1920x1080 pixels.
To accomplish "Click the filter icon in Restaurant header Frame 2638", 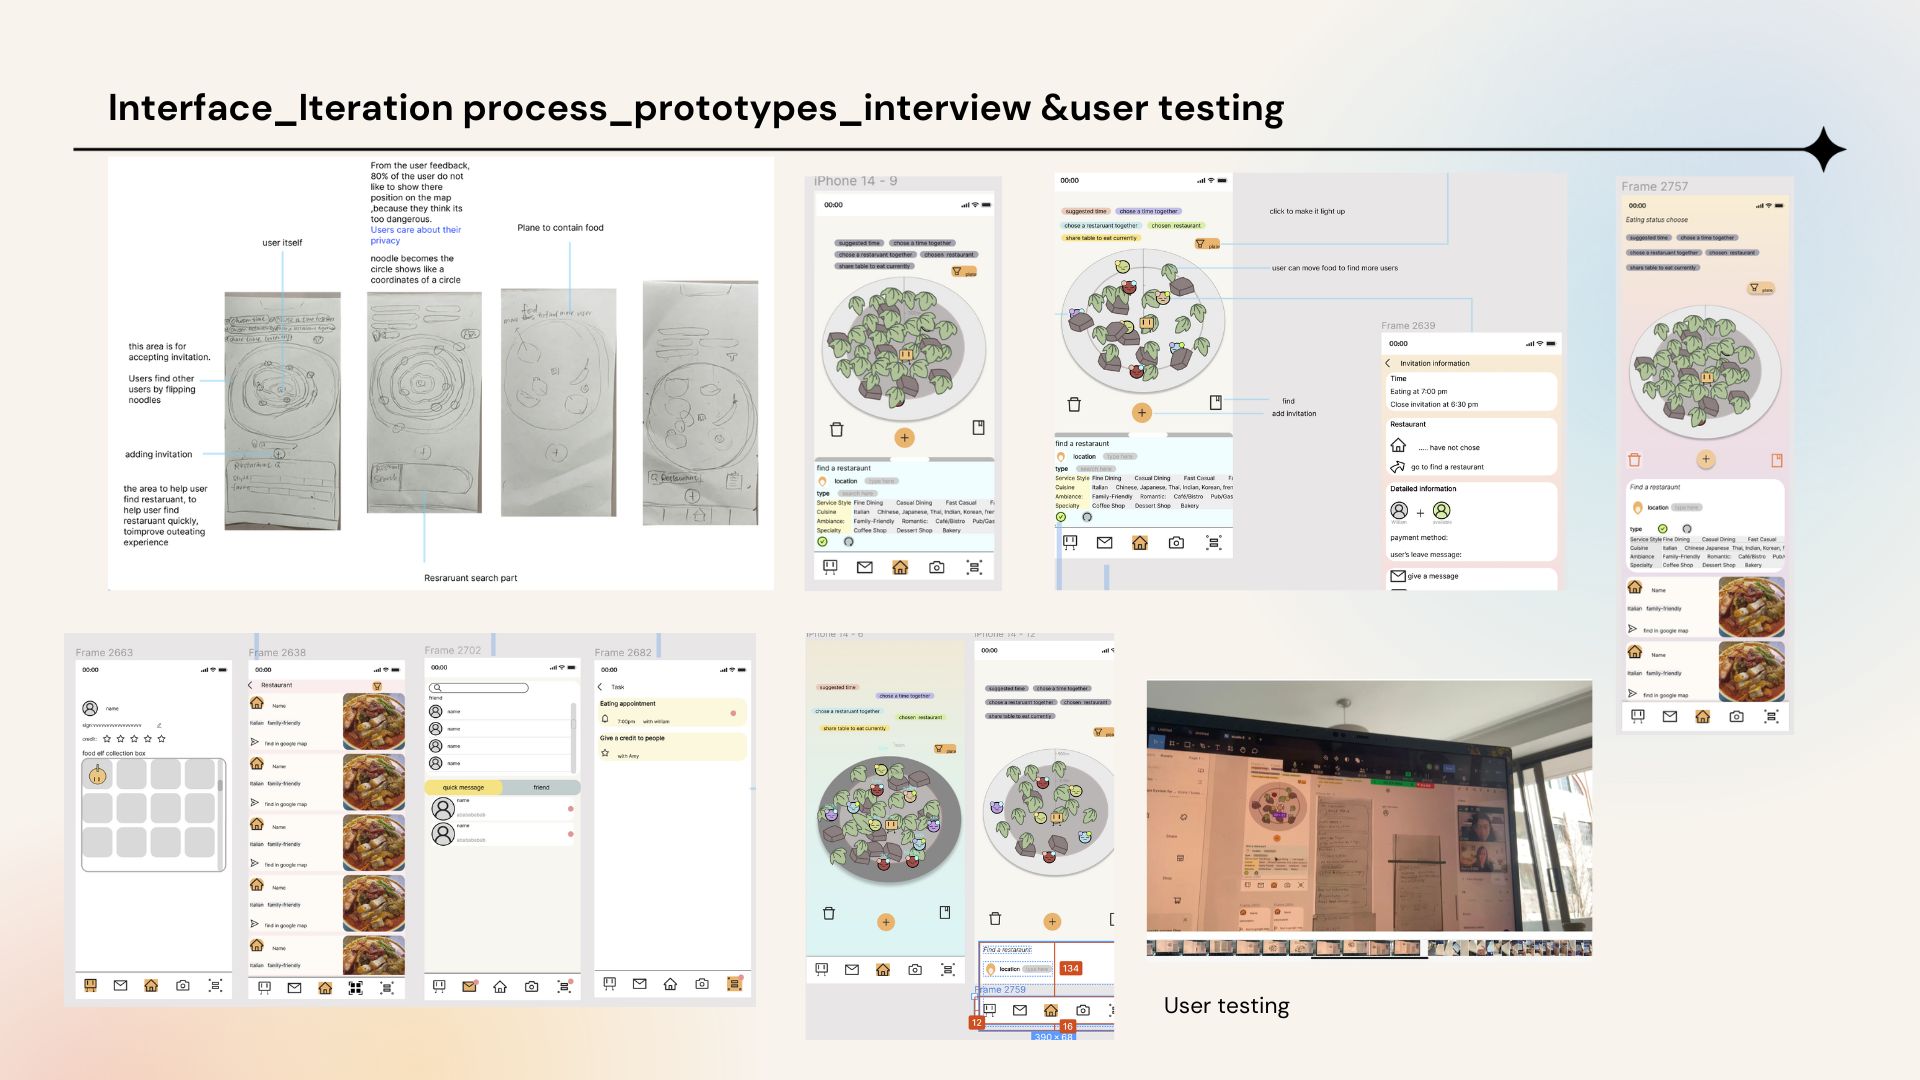I will [377, 685].
